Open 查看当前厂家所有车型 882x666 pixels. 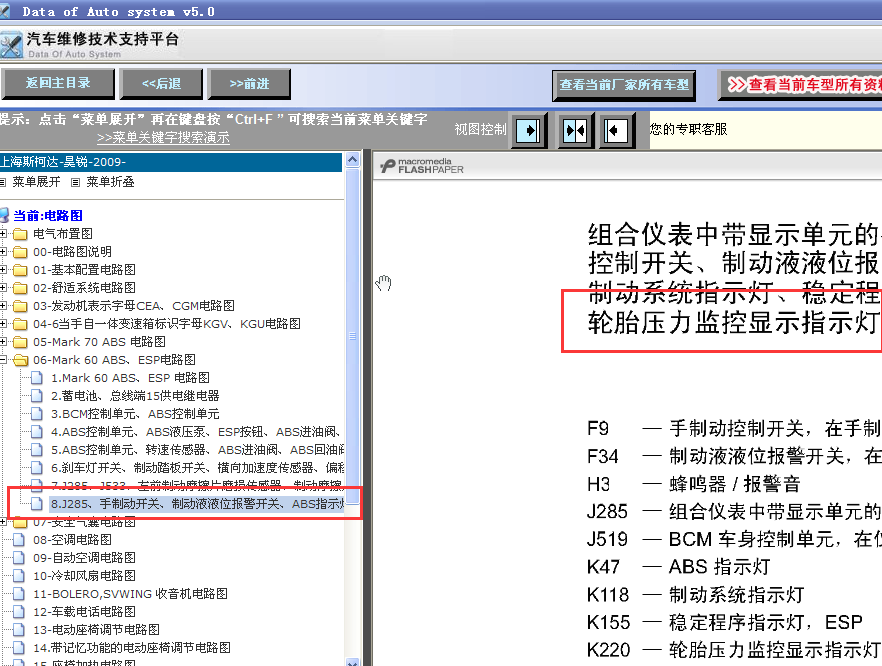[x=624, y=85]
